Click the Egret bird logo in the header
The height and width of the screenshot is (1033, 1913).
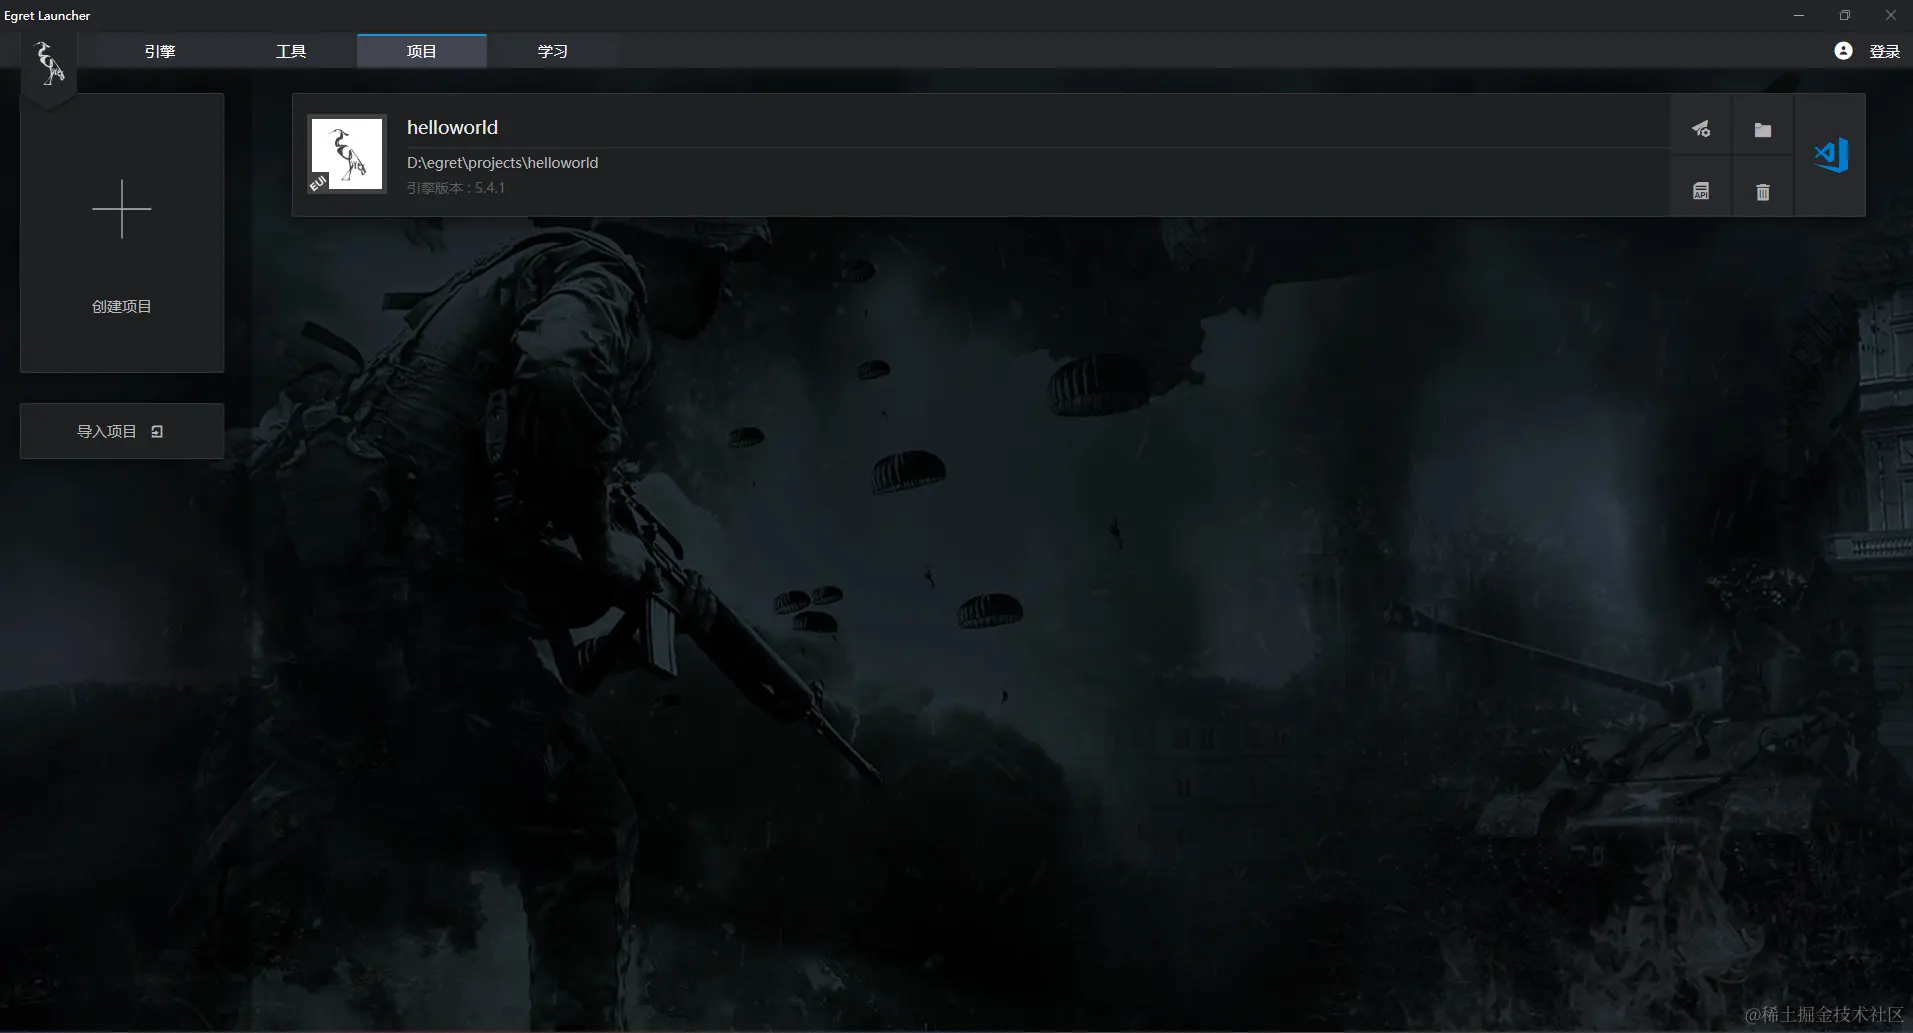point(49,63)
